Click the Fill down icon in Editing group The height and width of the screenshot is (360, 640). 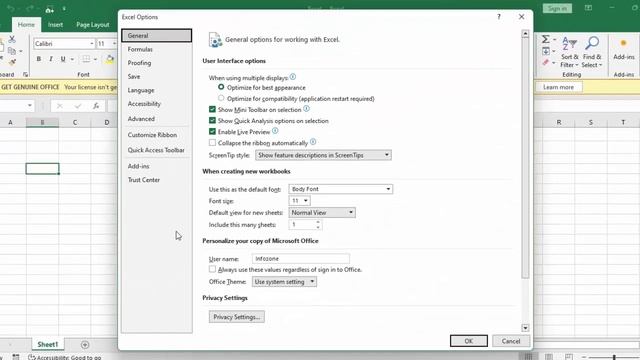click(x=546, y=51)
